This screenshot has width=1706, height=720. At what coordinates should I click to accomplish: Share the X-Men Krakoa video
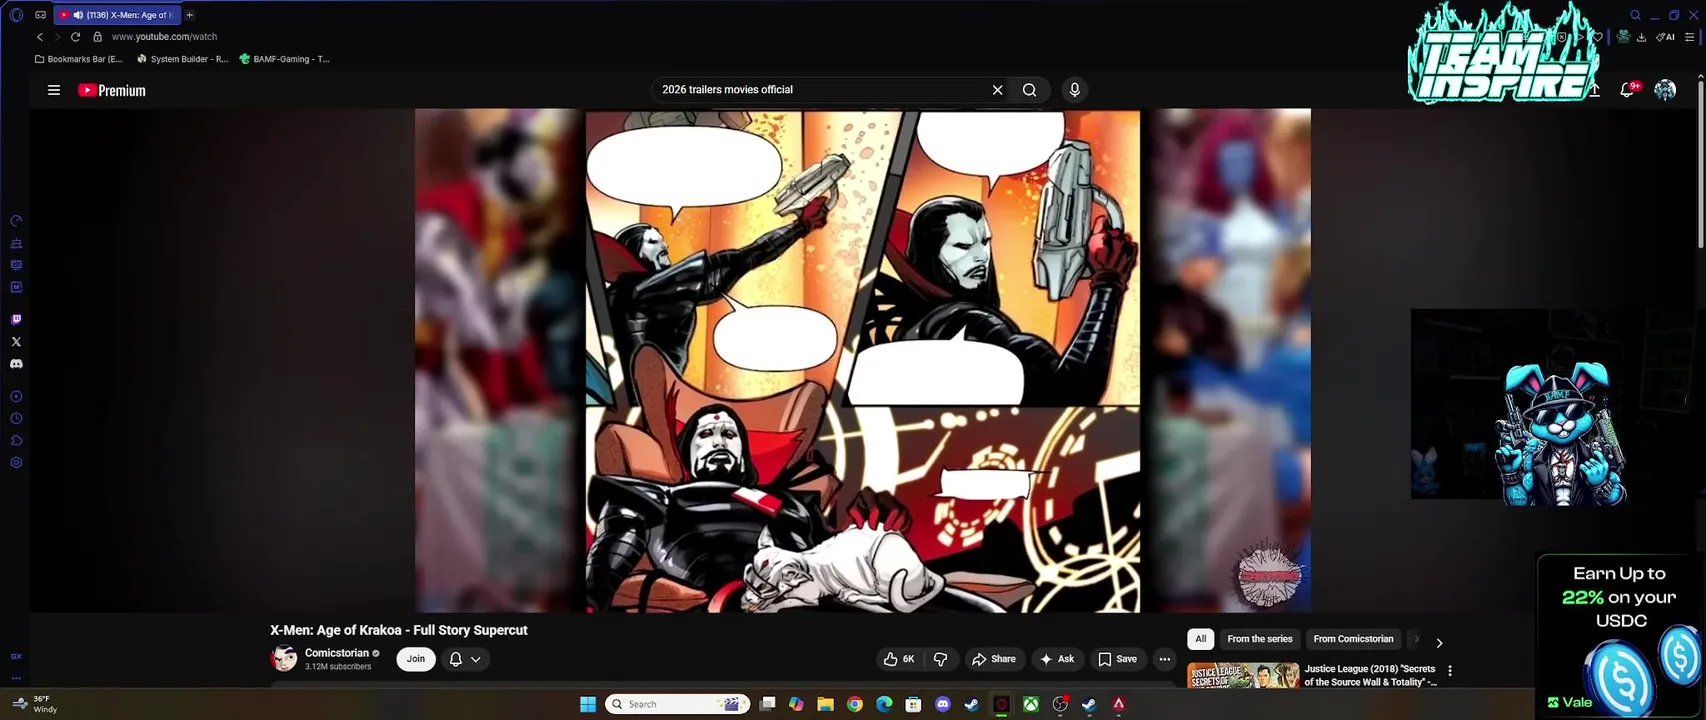click(x=993, y=659)
